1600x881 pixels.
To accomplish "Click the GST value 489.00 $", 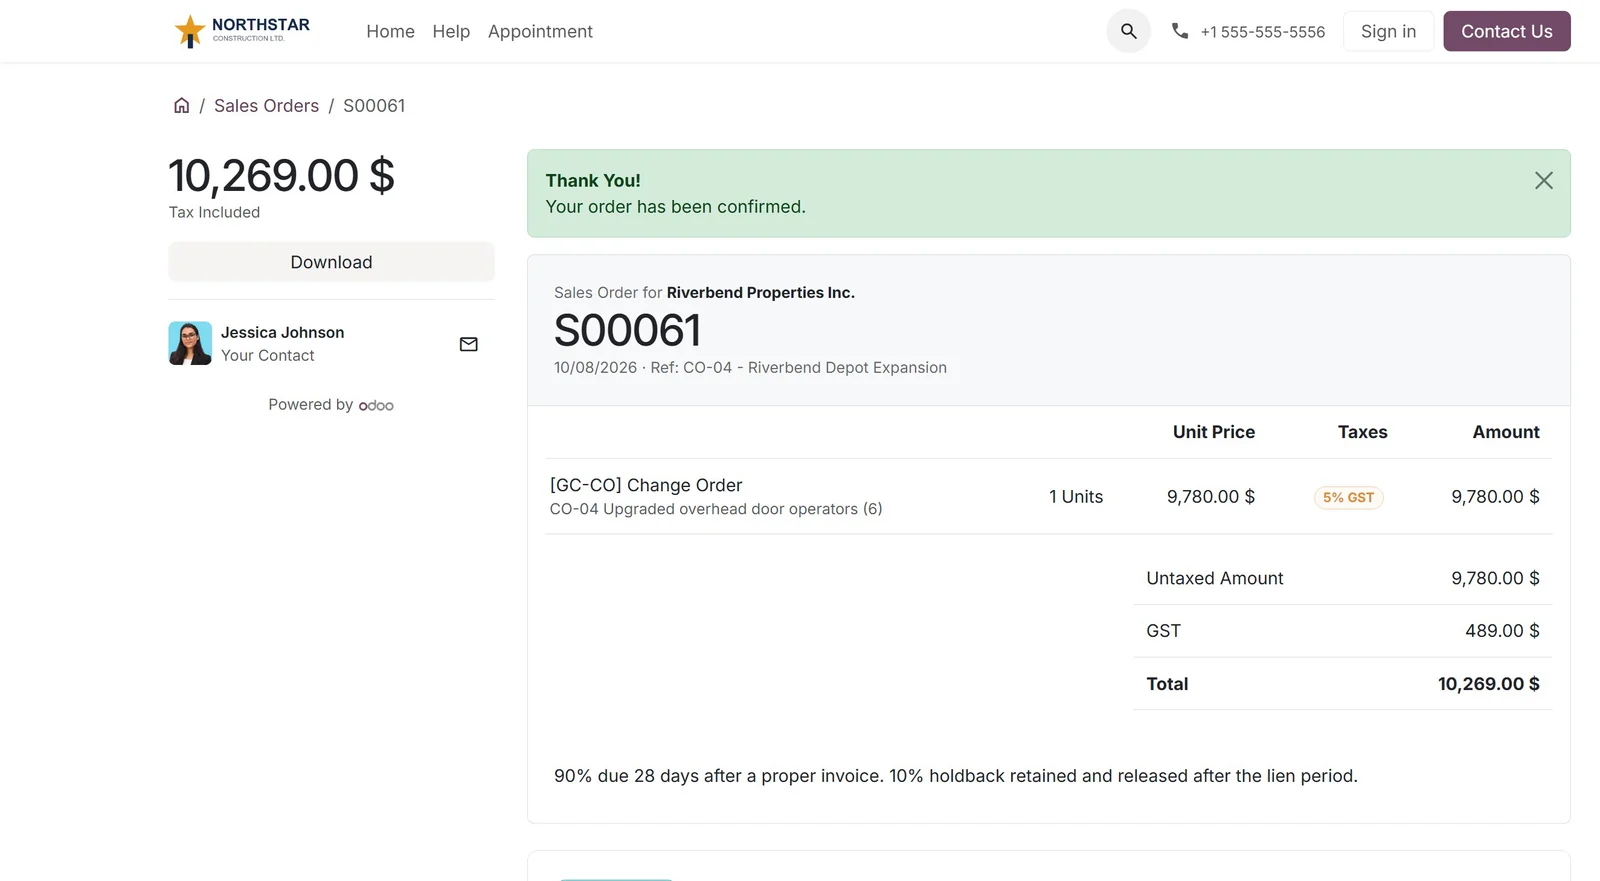I will coord(1502,631).
